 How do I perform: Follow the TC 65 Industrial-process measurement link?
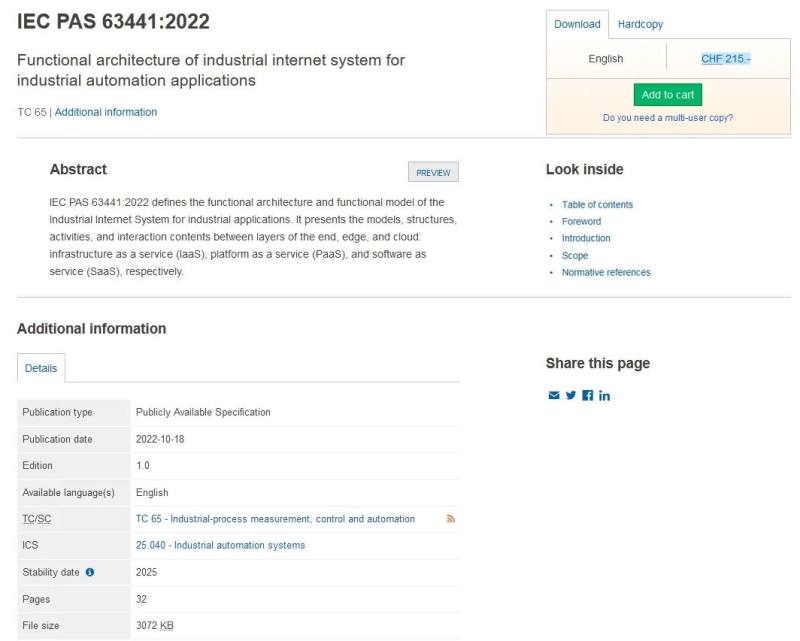point(275,519)
